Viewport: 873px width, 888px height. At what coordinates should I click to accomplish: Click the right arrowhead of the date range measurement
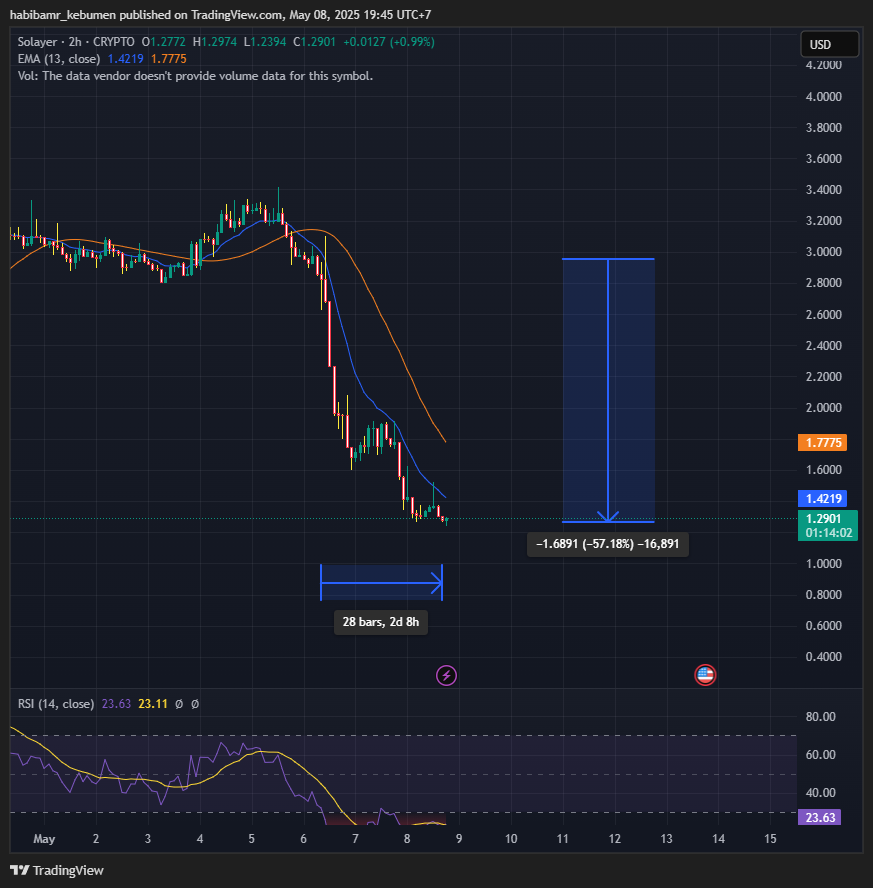point(436,582)
